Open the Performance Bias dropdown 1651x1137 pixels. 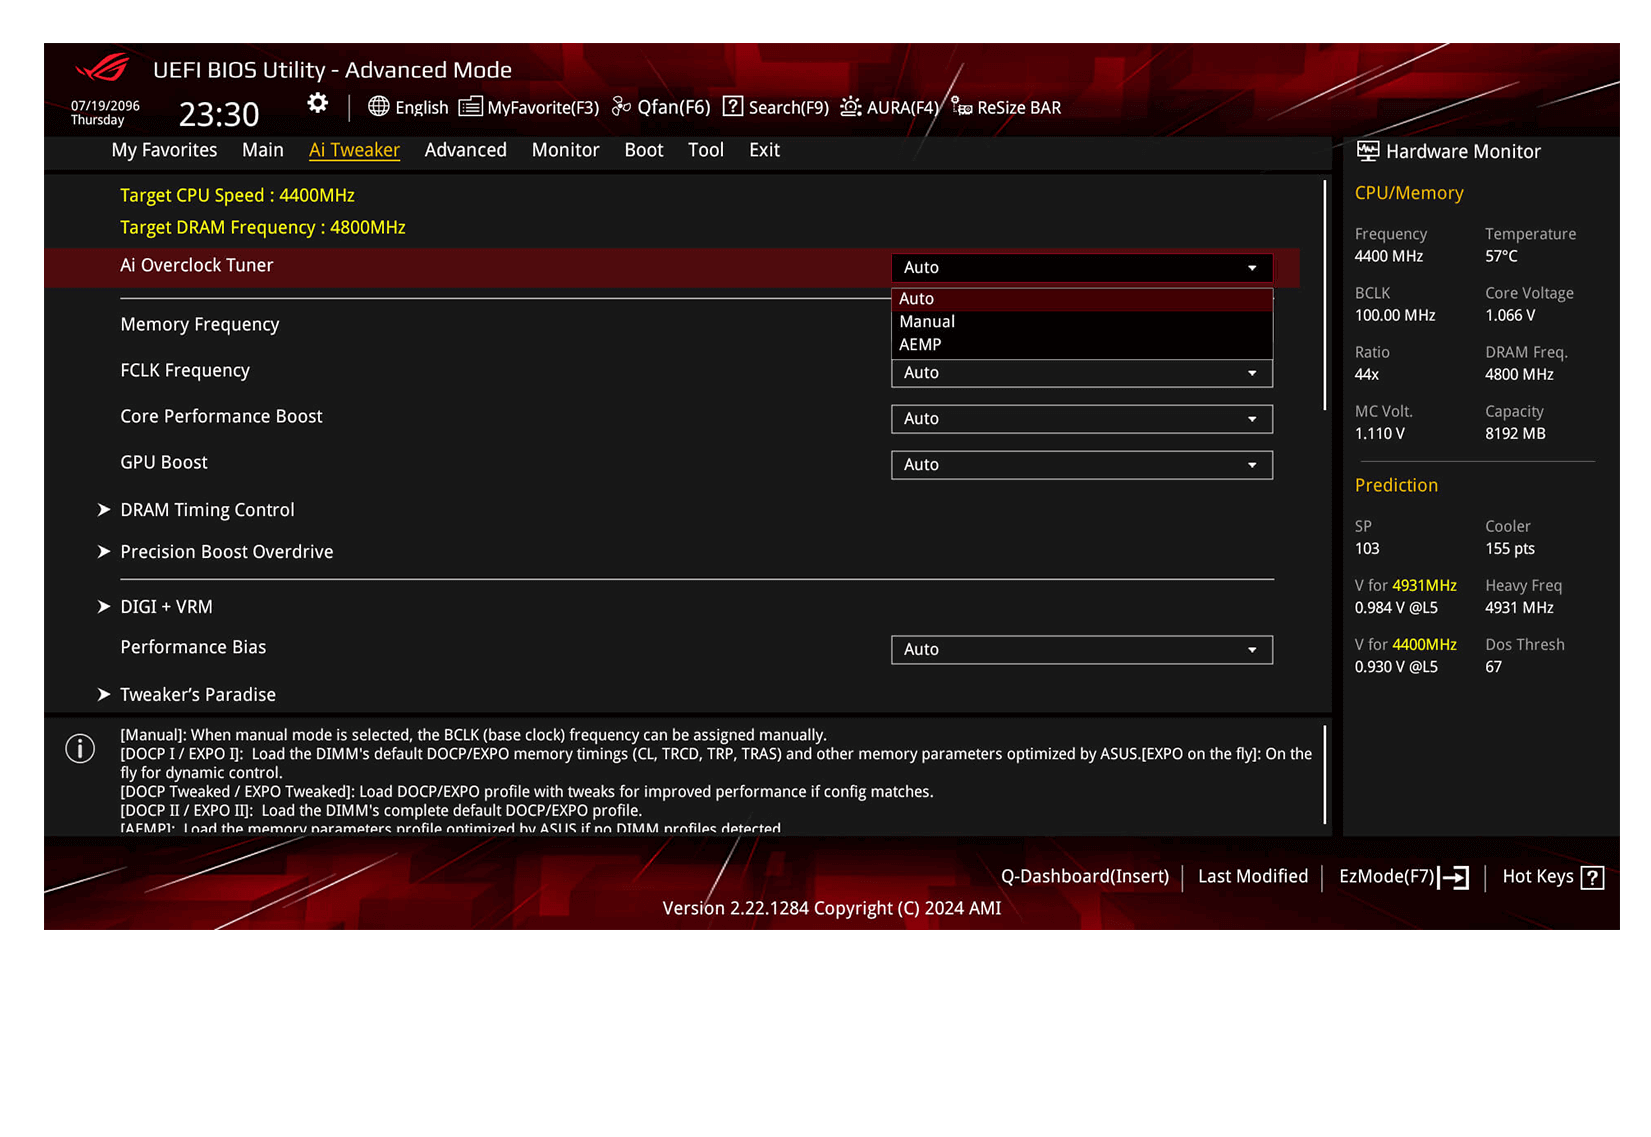(x=1081, y=649)
